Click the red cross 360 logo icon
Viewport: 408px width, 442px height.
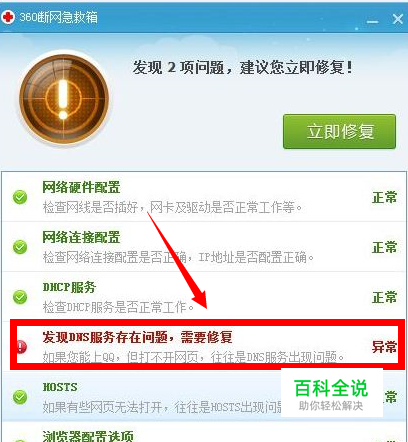(x=8, y=17)
